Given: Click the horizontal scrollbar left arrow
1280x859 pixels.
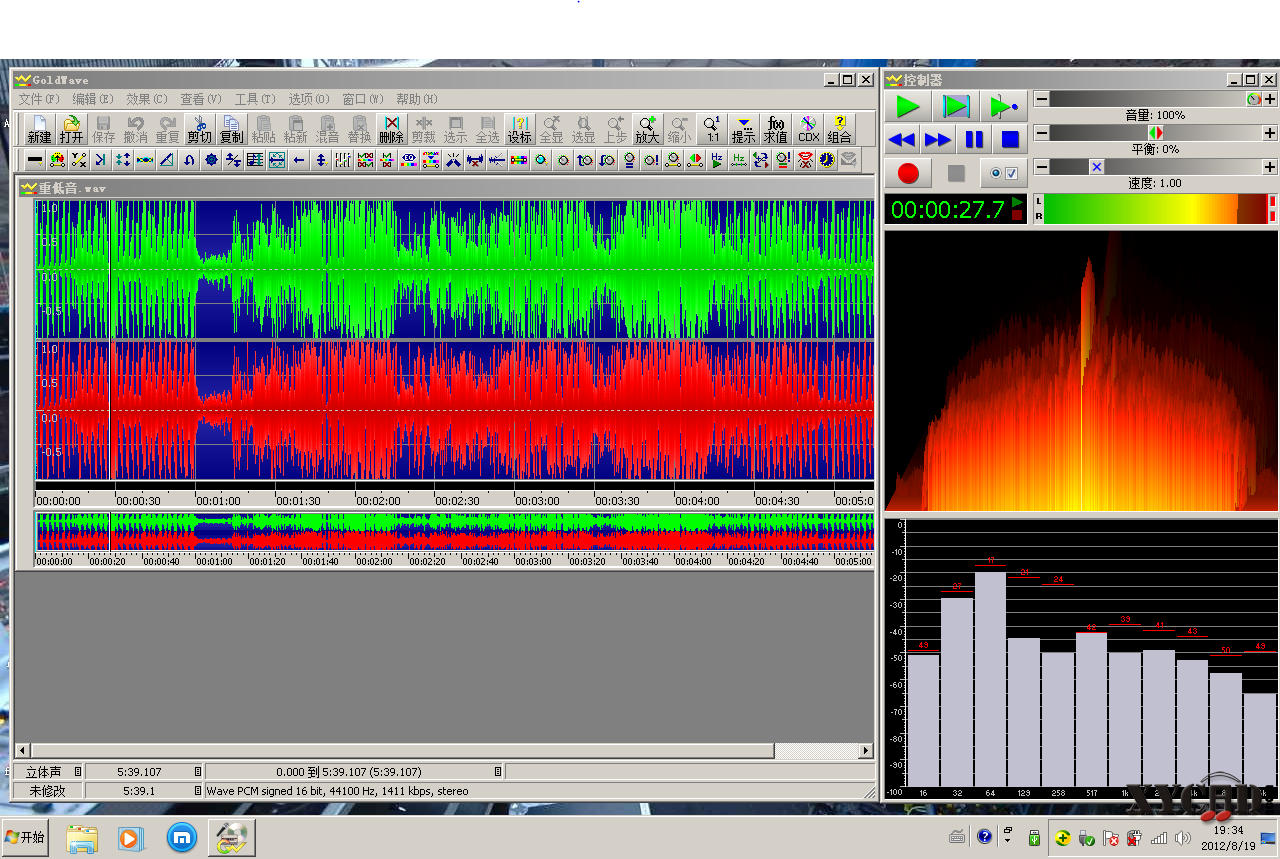Looking at the screenshot, I should (x=23, y=750).
